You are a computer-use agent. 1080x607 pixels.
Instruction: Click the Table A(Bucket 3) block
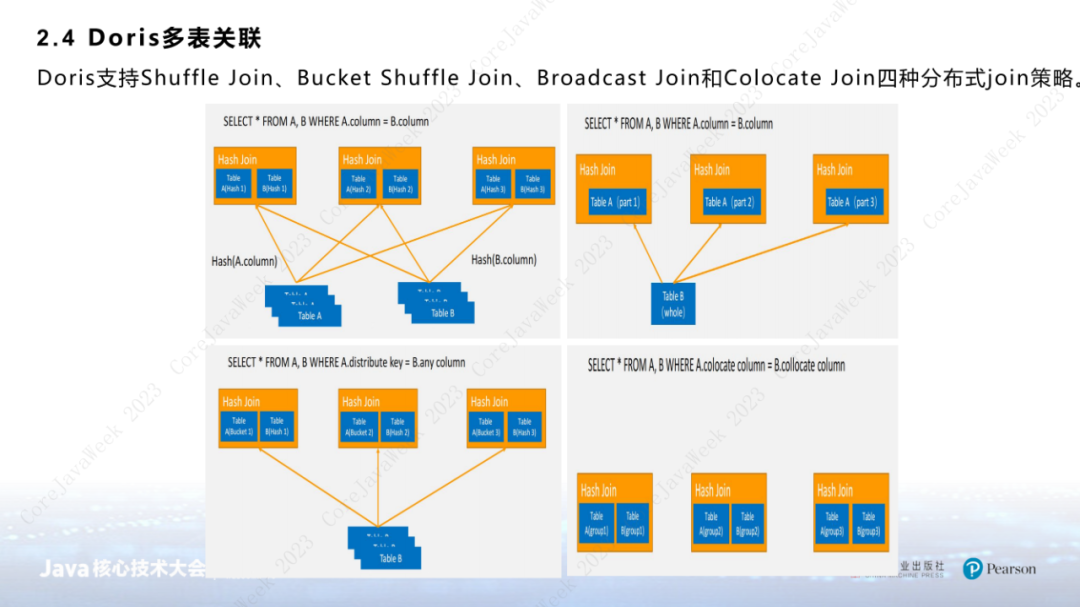tap(487, 426)
